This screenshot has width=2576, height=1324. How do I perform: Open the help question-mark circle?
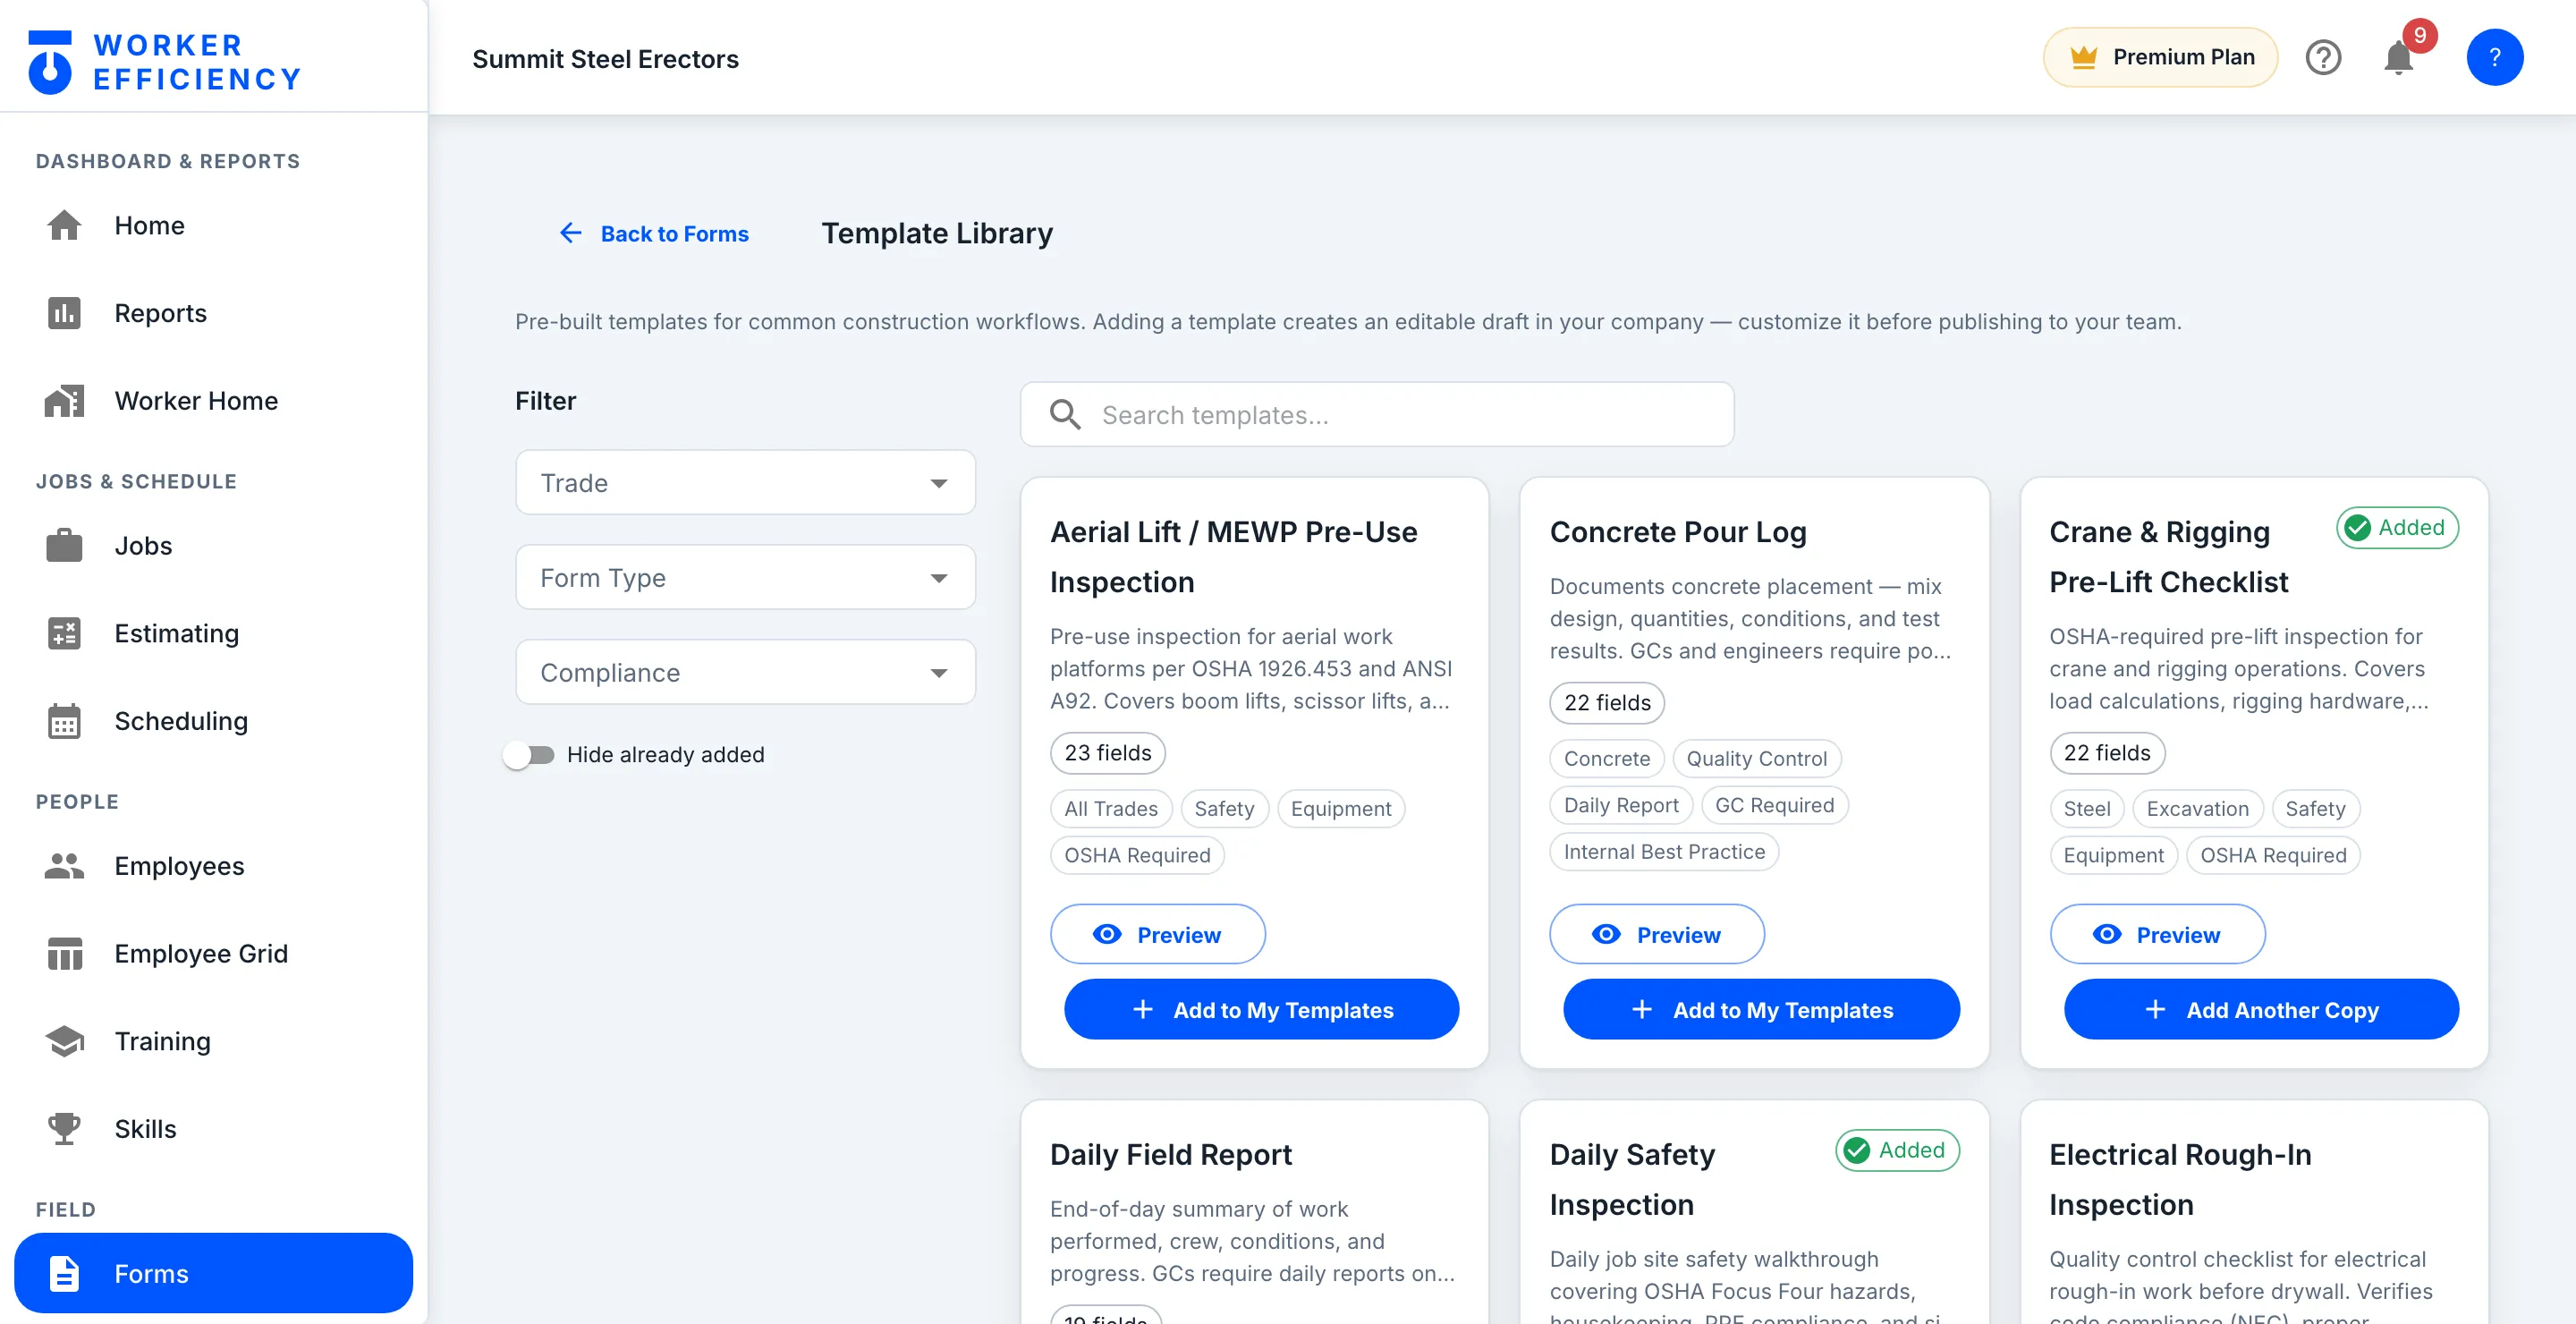point(2323,58)
